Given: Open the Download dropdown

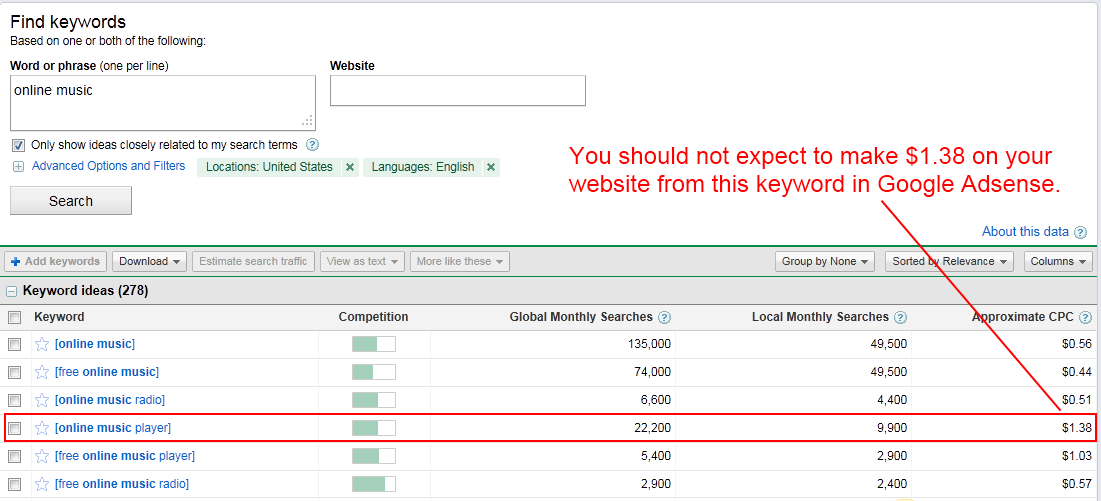Looking at the screenshot, I should click(150, 261).
